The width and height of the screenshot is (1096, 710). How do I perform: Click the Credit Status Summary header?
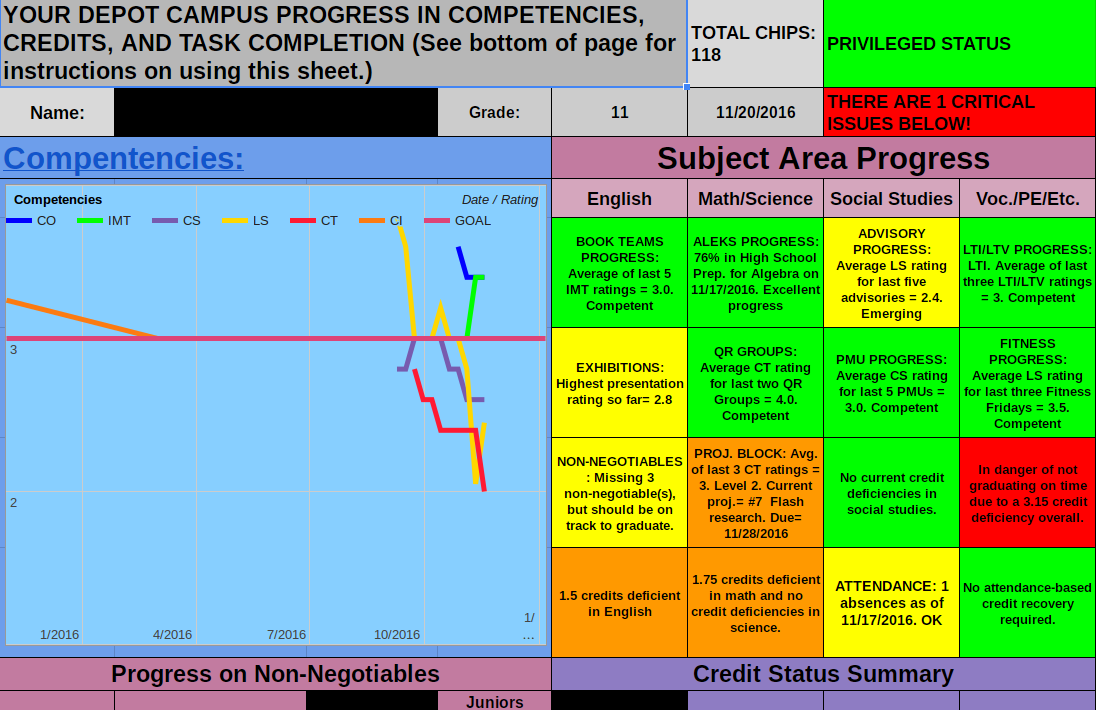(823, 674)
